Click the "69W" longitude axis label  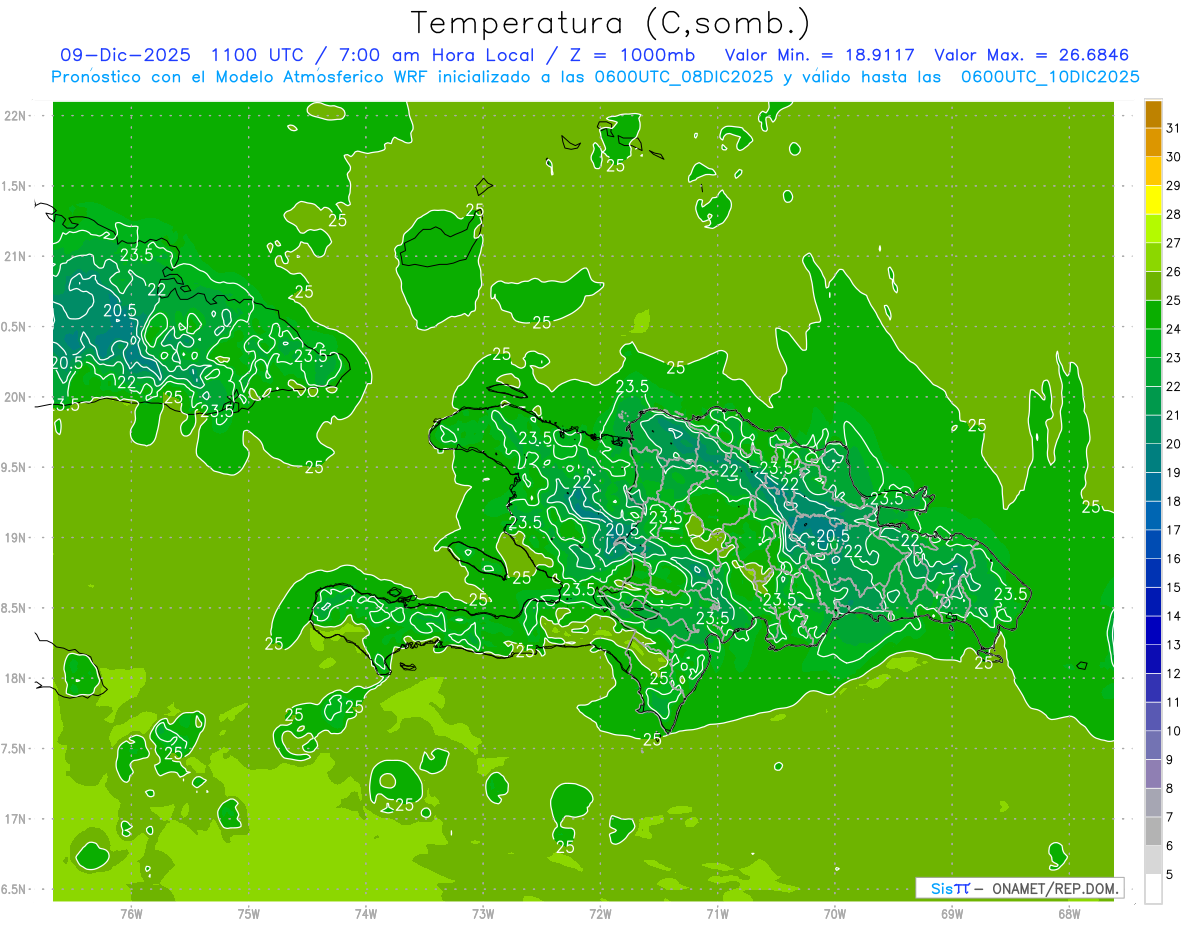click(x=952, y=913)
